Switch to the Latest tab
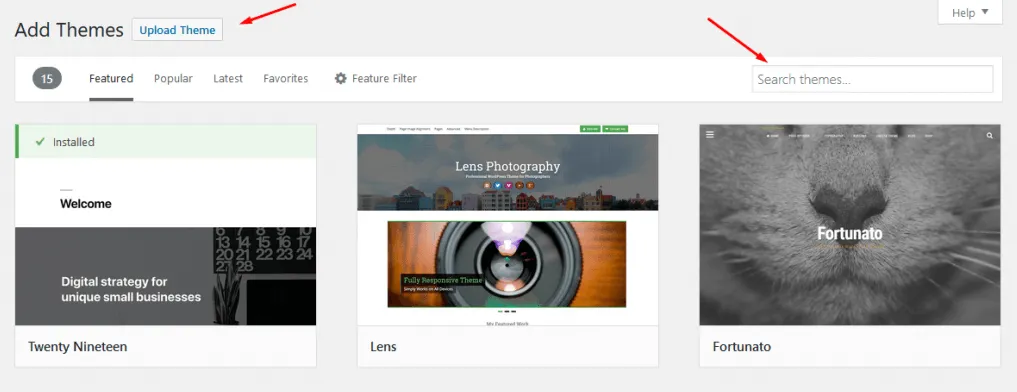1017x392 pixels. point(228,79)
